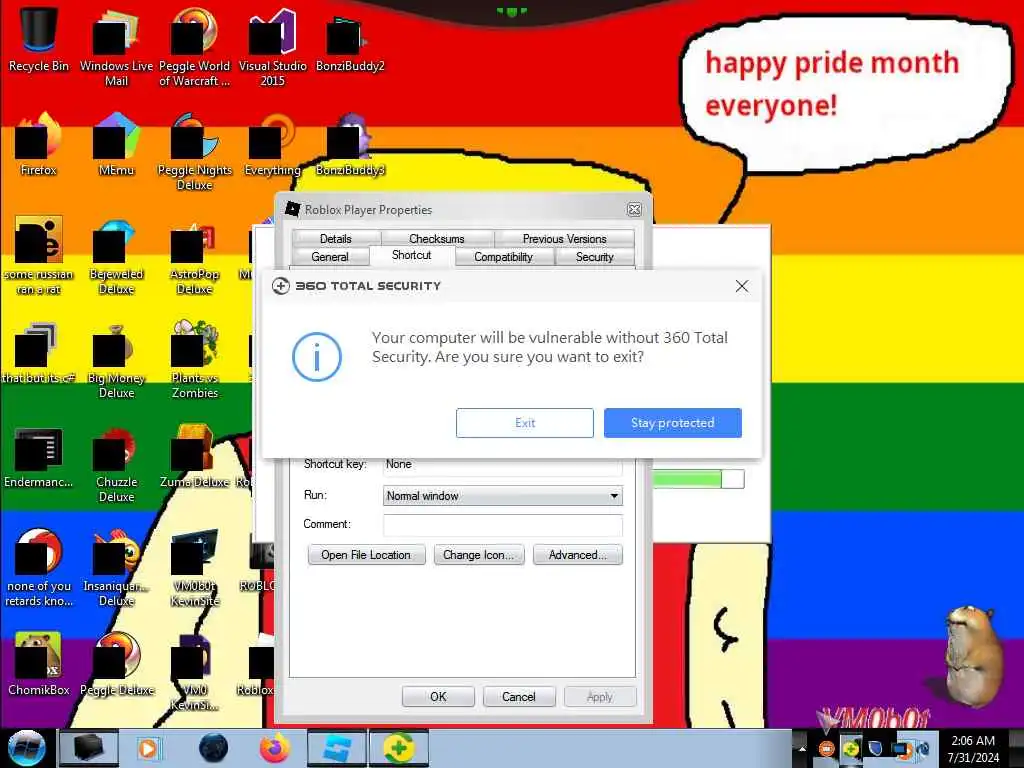Screen dimensions: 1024x768
Task: Click the 360 icon in system tray
Action: (850, 748)
